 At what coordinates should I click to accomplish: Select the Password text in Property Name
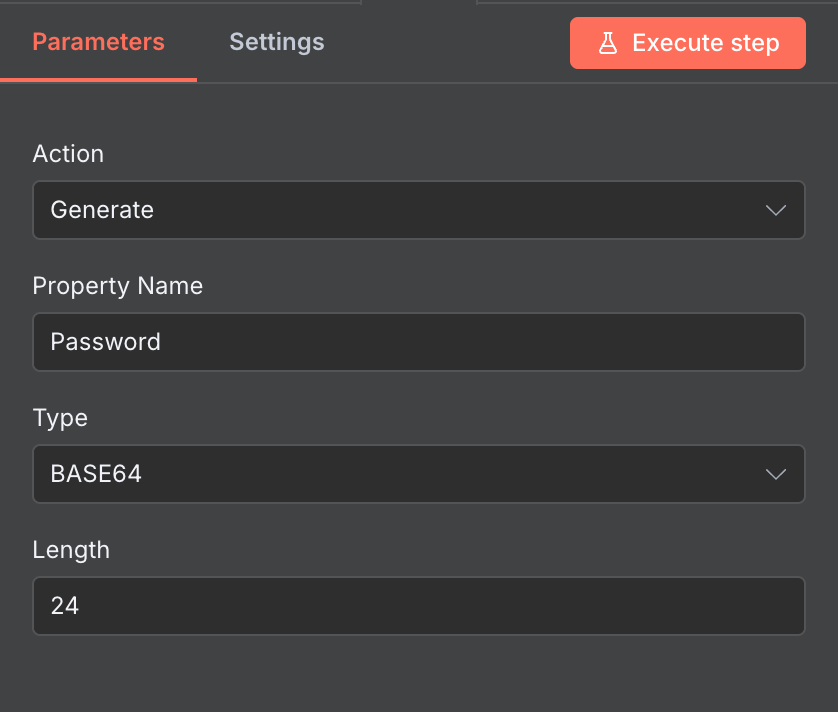click(x=105, y=342)
